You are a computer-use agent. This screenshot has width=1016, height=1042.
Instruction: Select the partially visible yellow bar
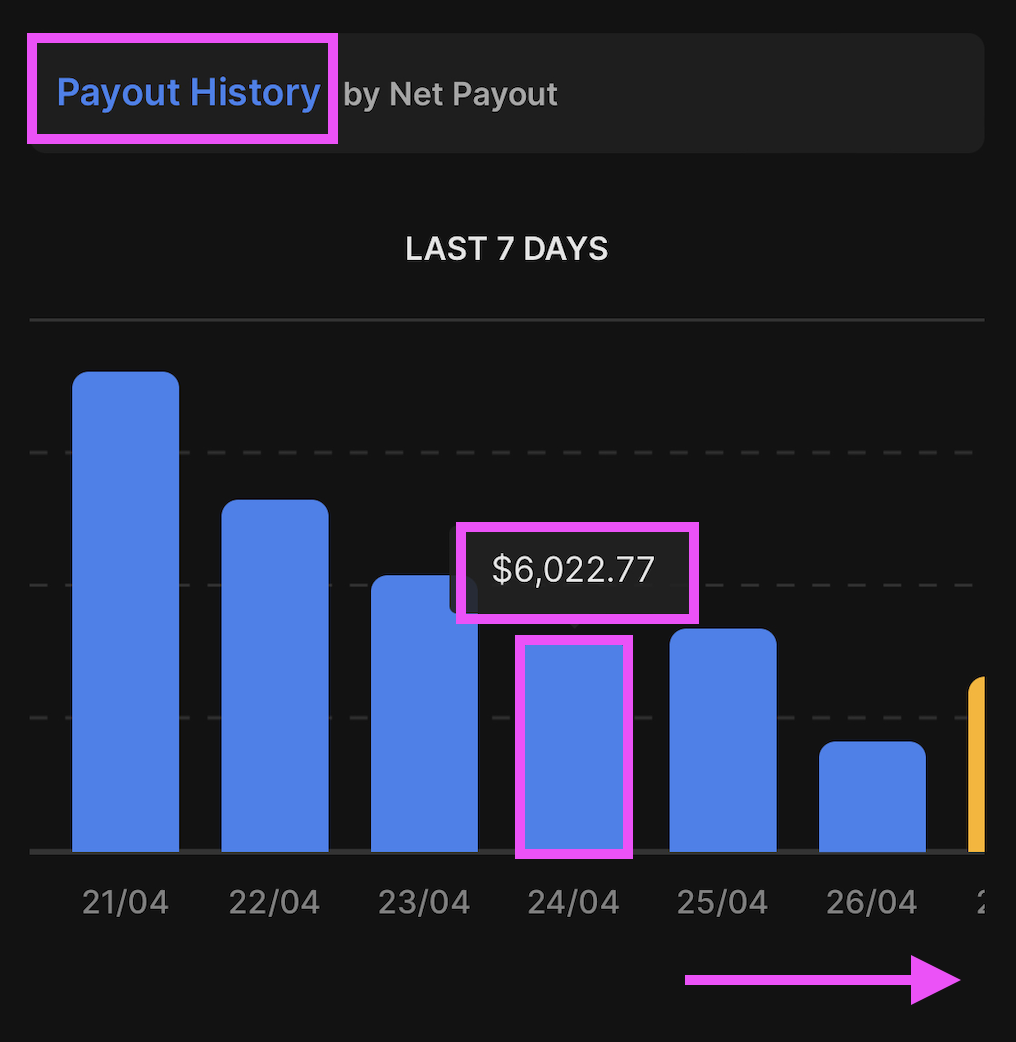[977, 765]
